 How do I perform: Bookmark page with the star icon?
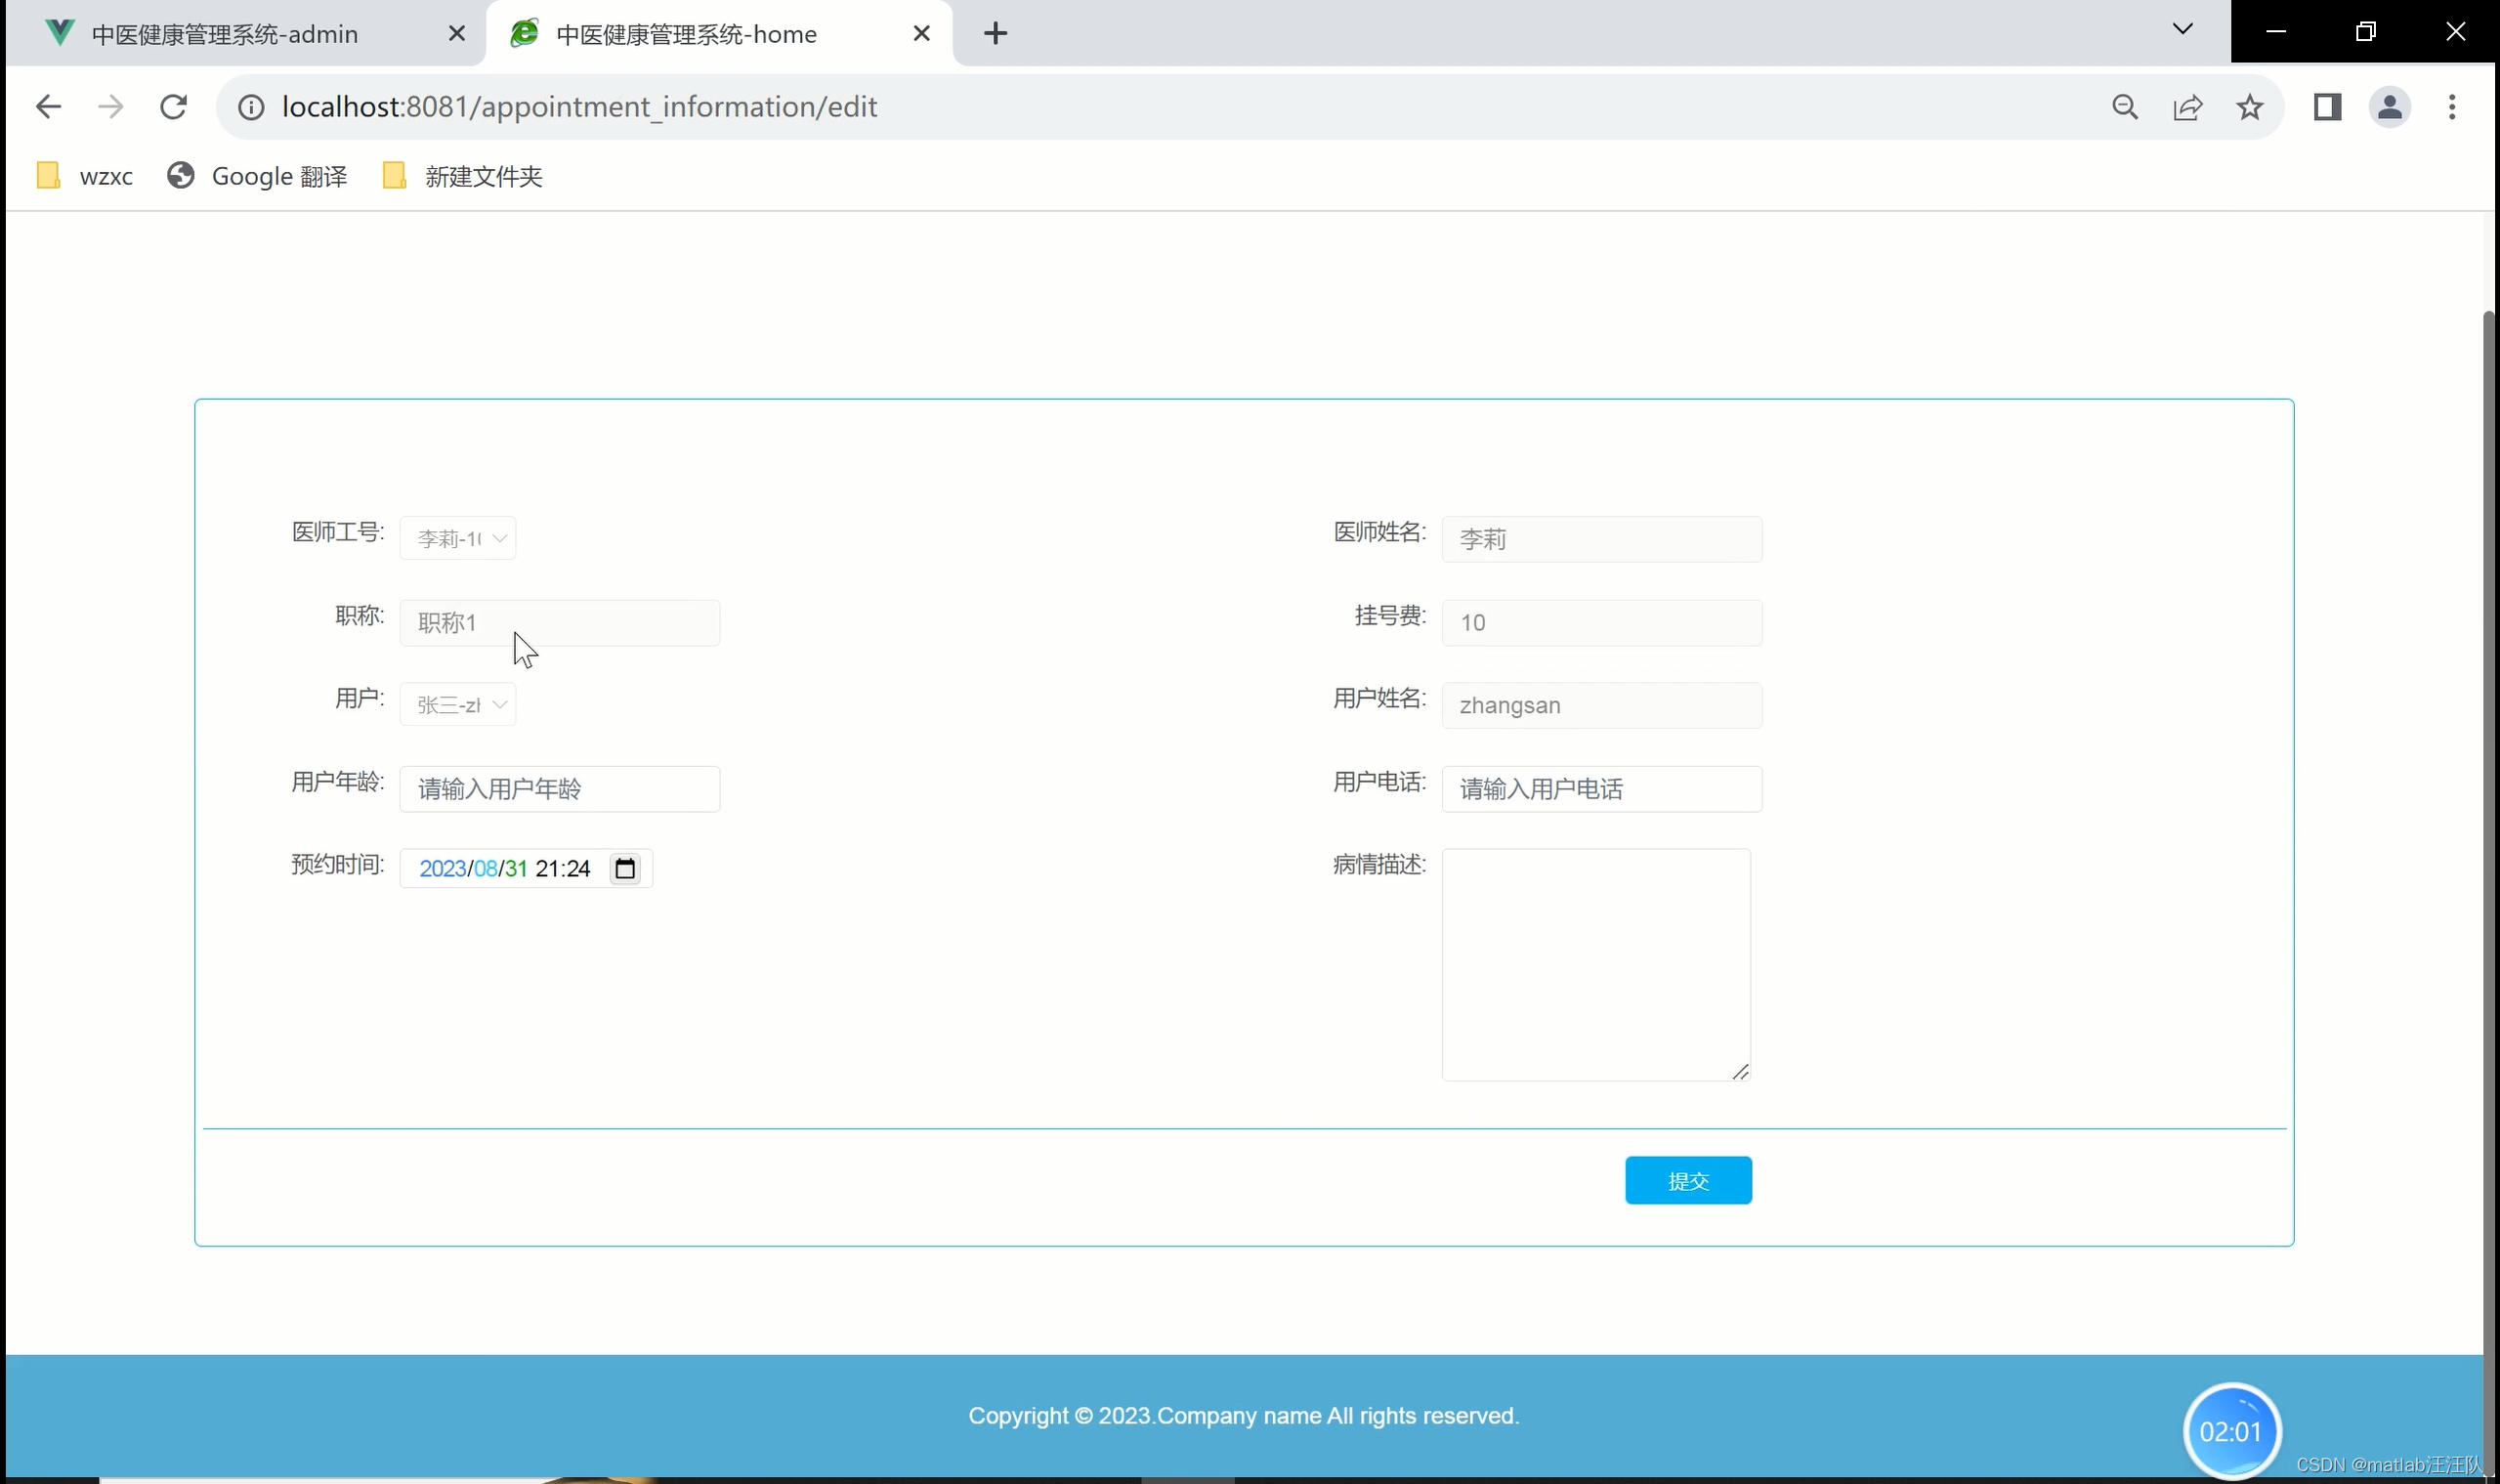(x=2250, y=107)
